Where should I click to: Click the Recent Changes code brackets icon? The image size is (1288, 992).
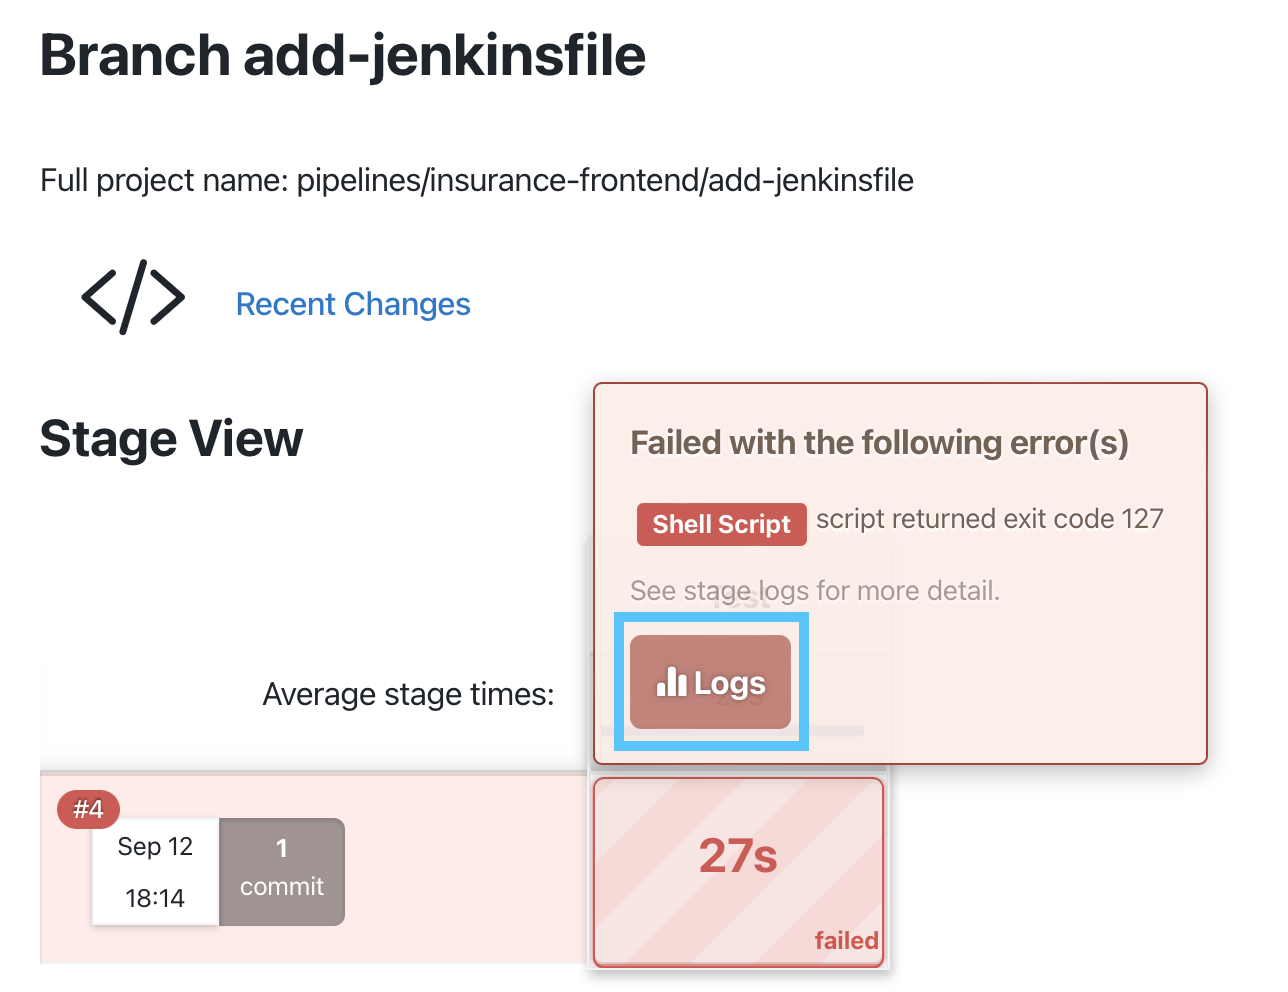[133, 297]
